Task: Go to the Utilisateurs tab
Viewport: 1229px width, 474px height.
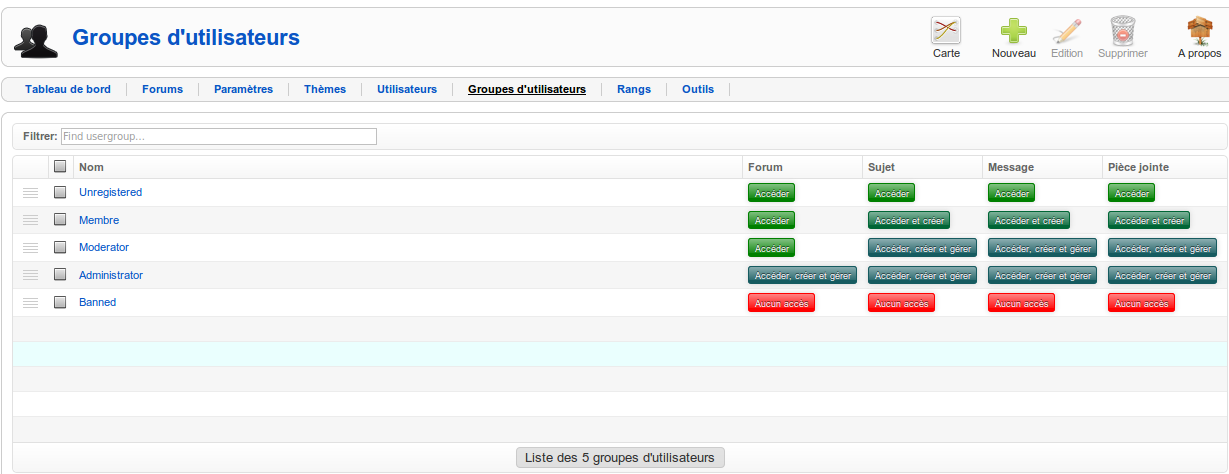Action: (x=406, y=89)
